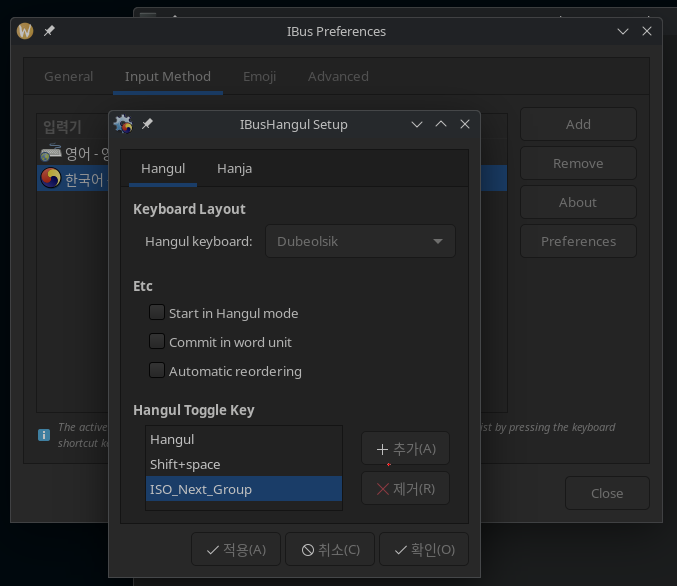The height and width of the screenshot is (586, 677).
Task: Click the Remove input method button
Action: click(578, 163)
